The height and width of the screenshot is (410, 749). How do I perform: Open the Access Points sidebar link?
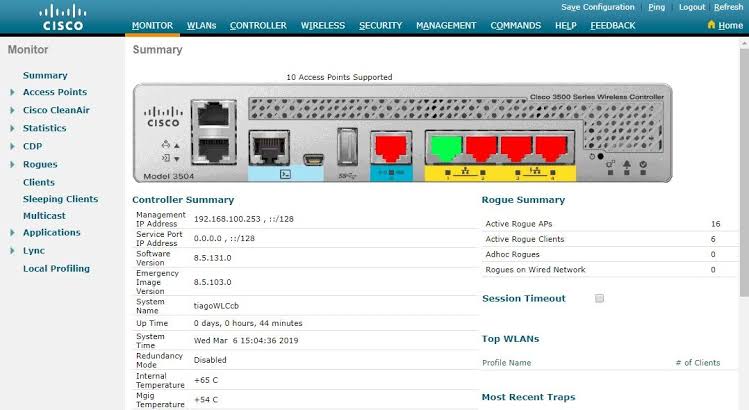click(x=55, y=92)
